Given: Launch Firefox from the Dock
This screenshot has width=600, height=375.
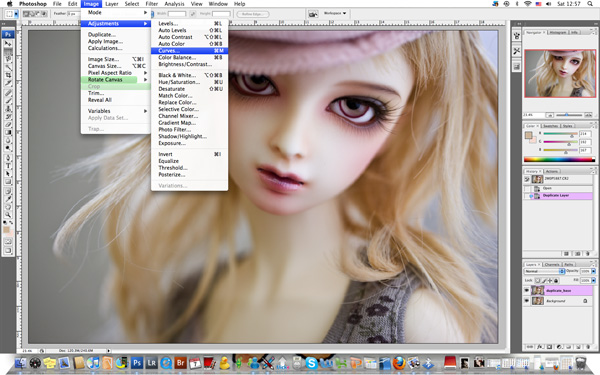Looking at the screenshot, I should pos(399,362).
